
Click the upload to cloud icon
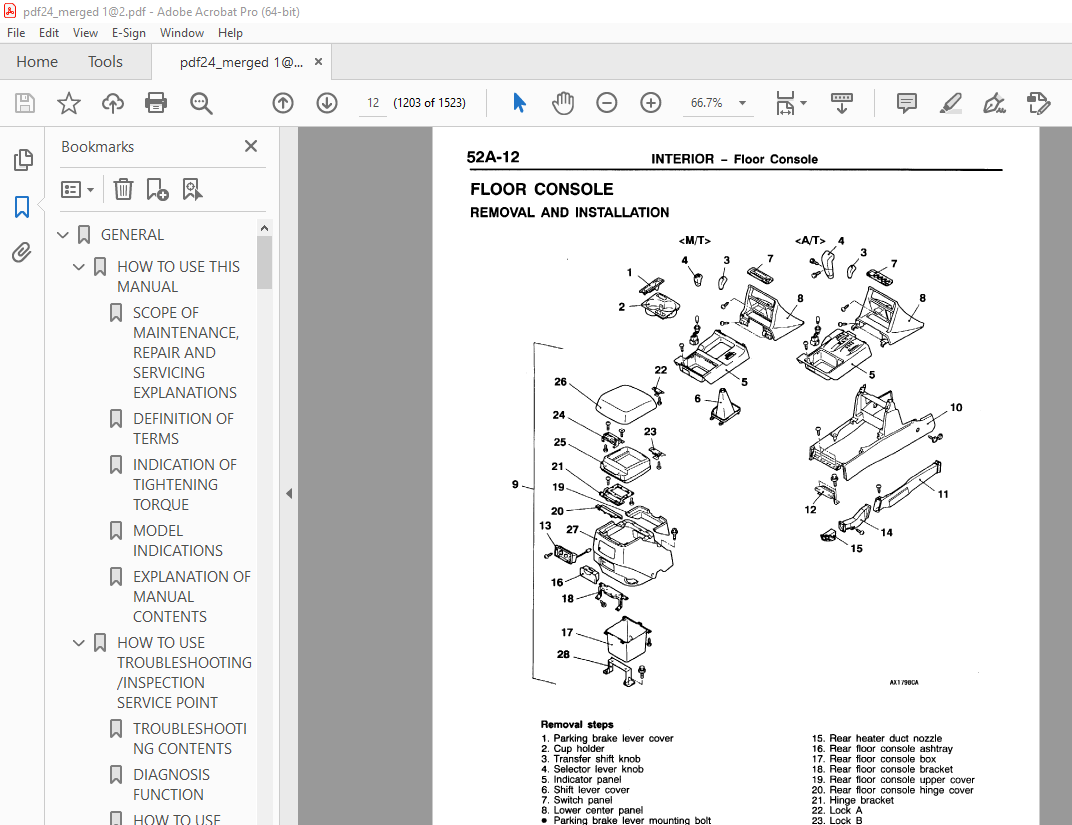pos(113,103)
